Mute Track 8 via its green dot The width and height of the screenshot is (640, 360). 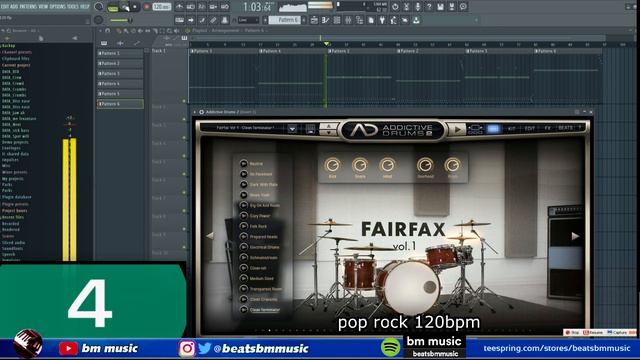(184, 229)
